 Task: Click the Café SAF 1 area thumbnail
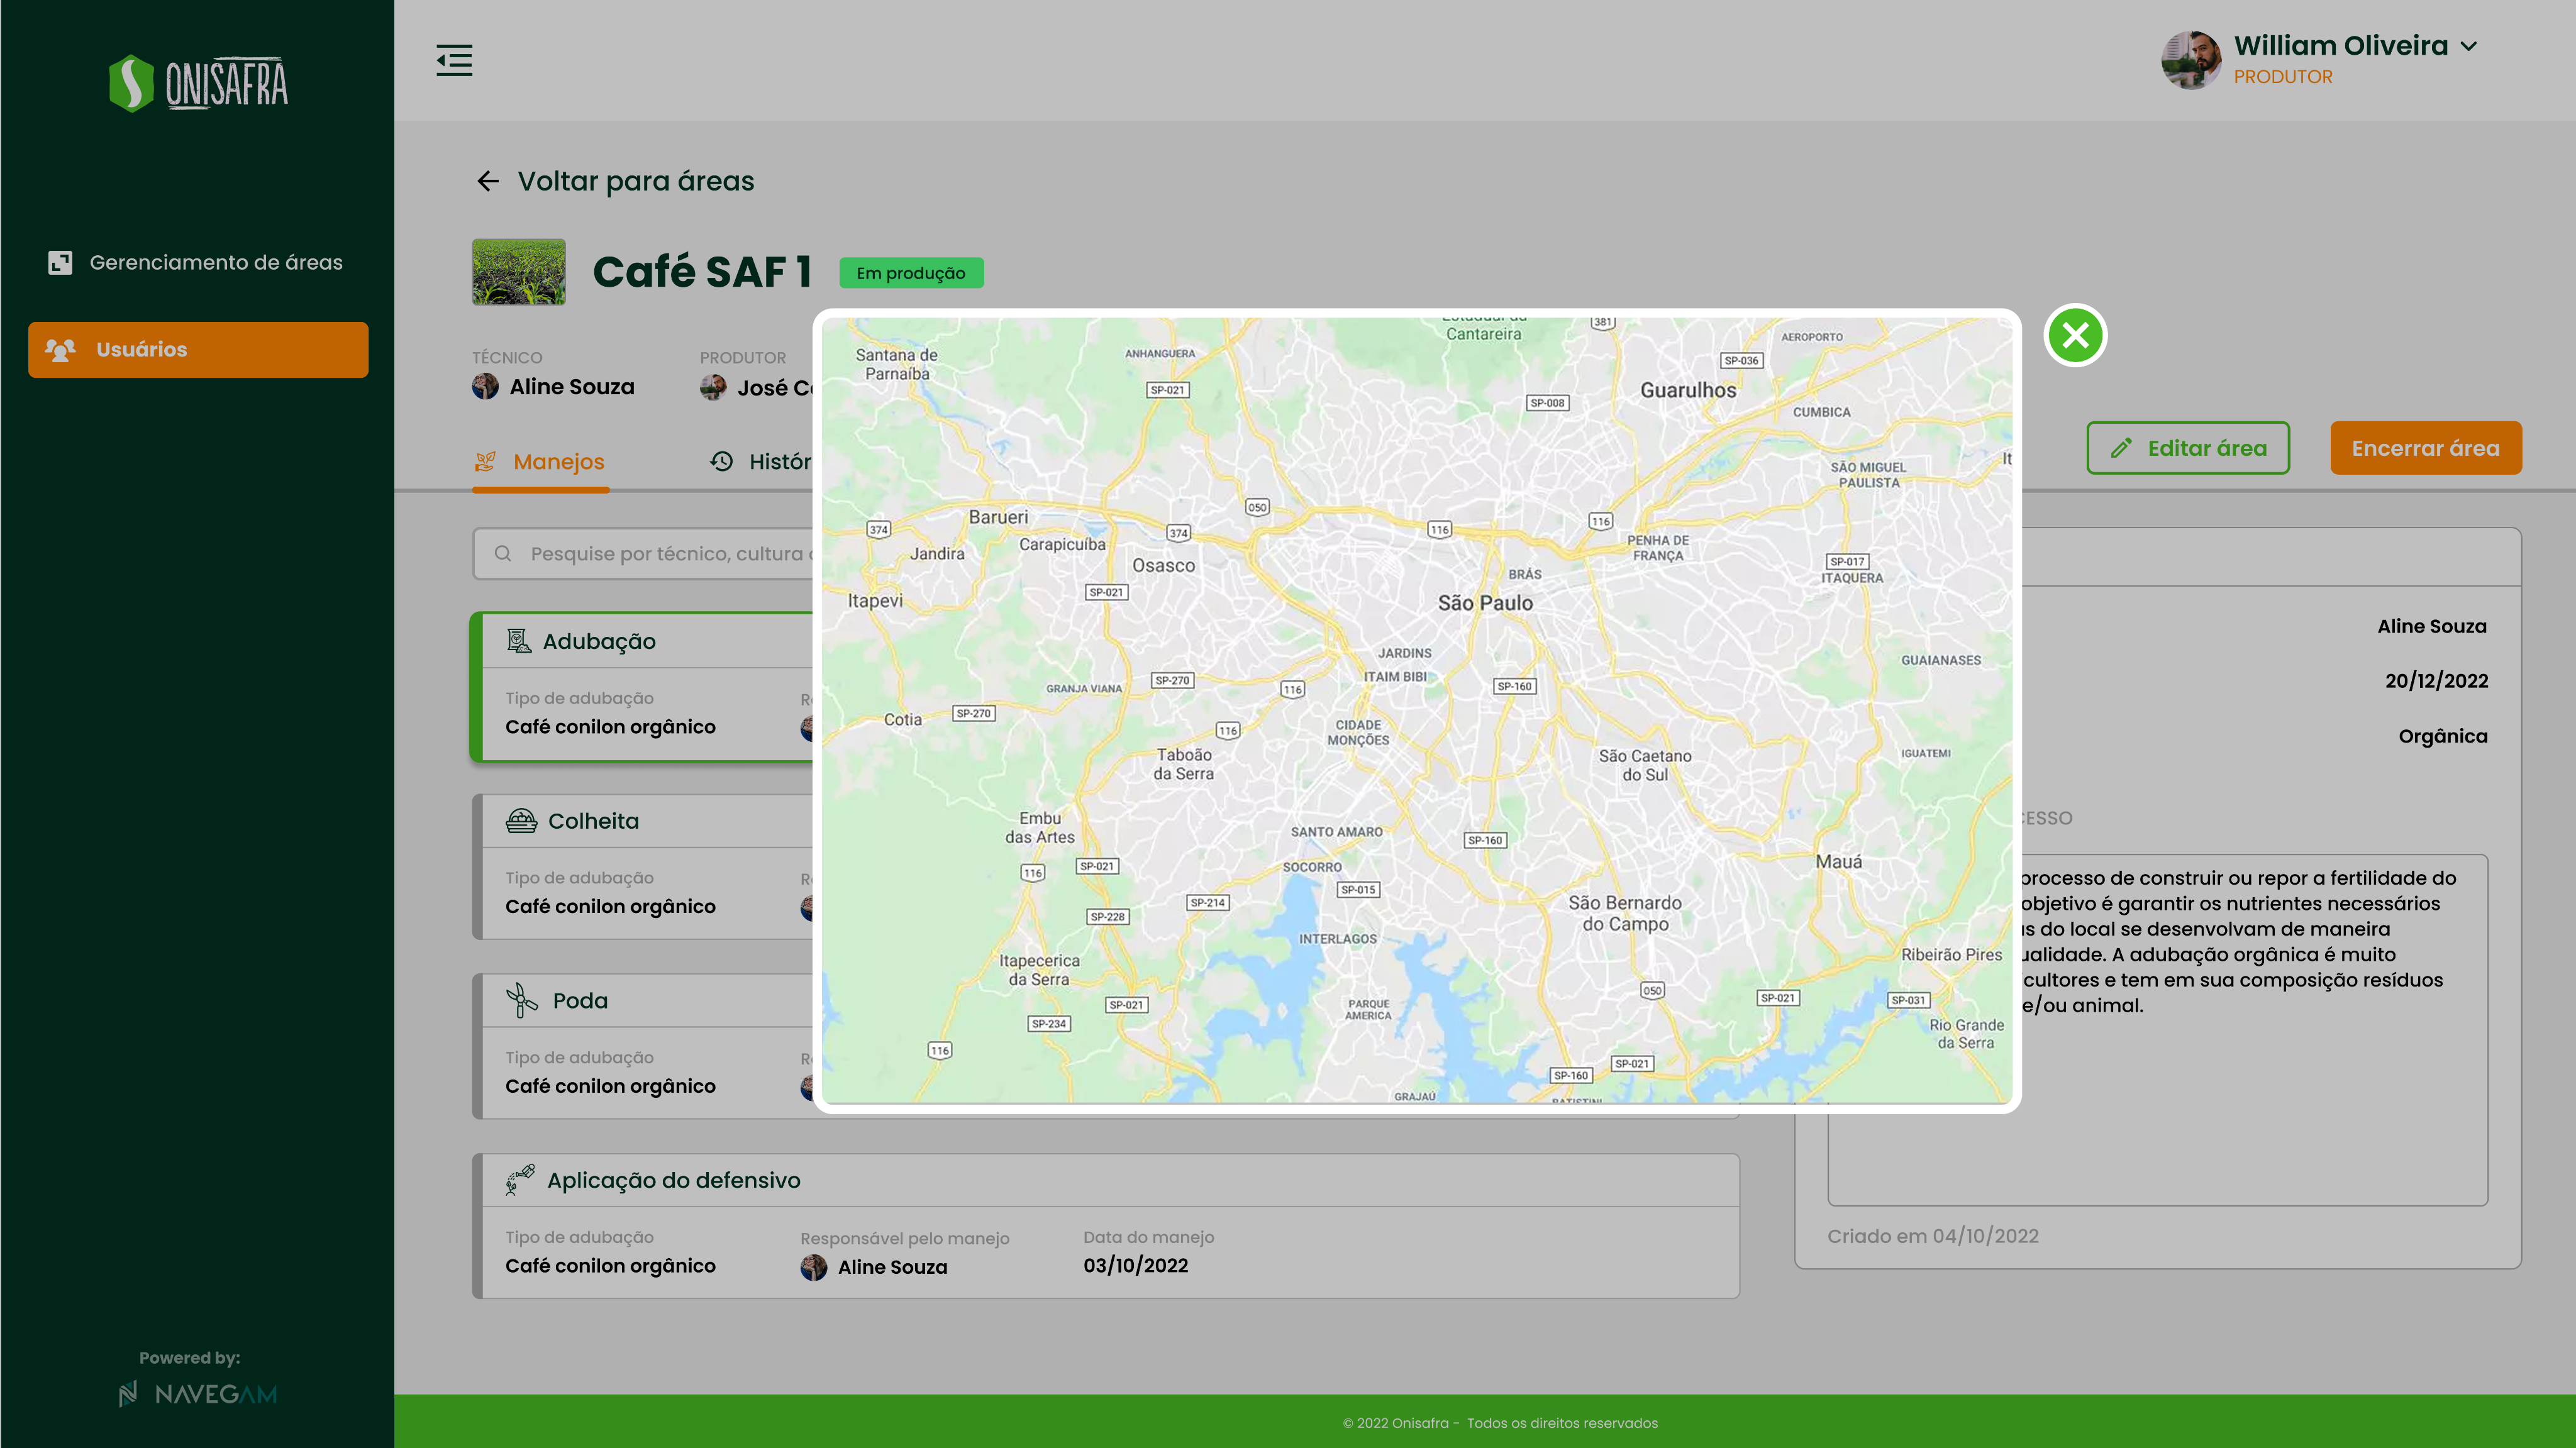point(518,271)
